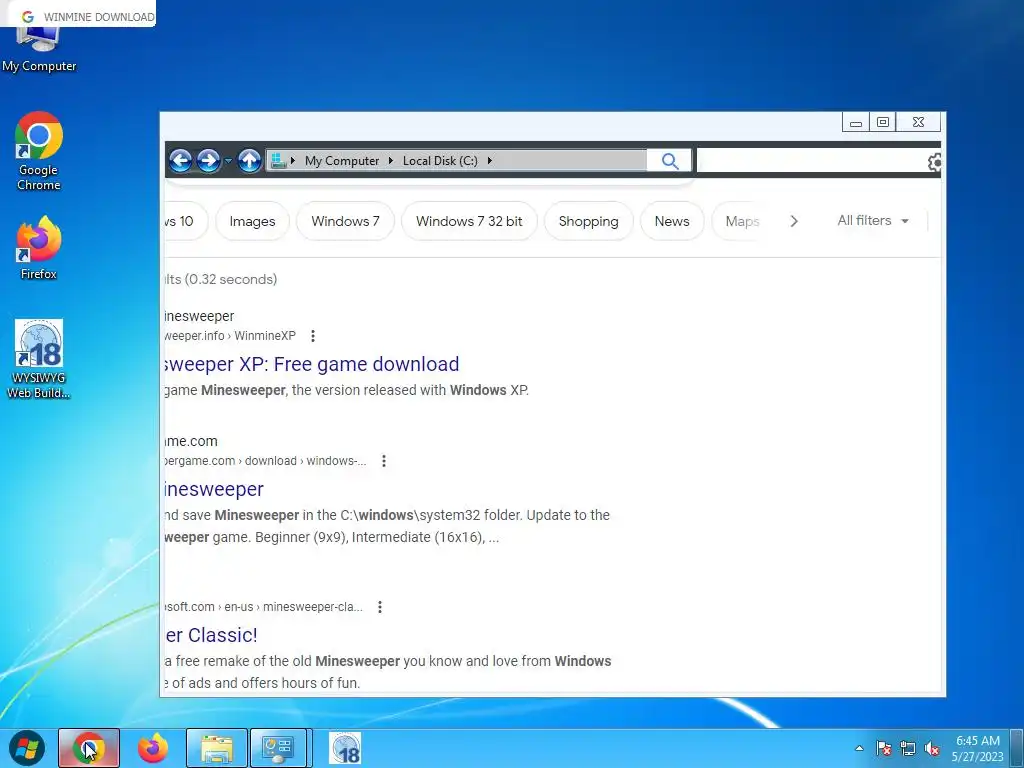Open options for the minesweeper-cla result
The height and width of the screenshot is (768, 1024).
coord(380,607)
